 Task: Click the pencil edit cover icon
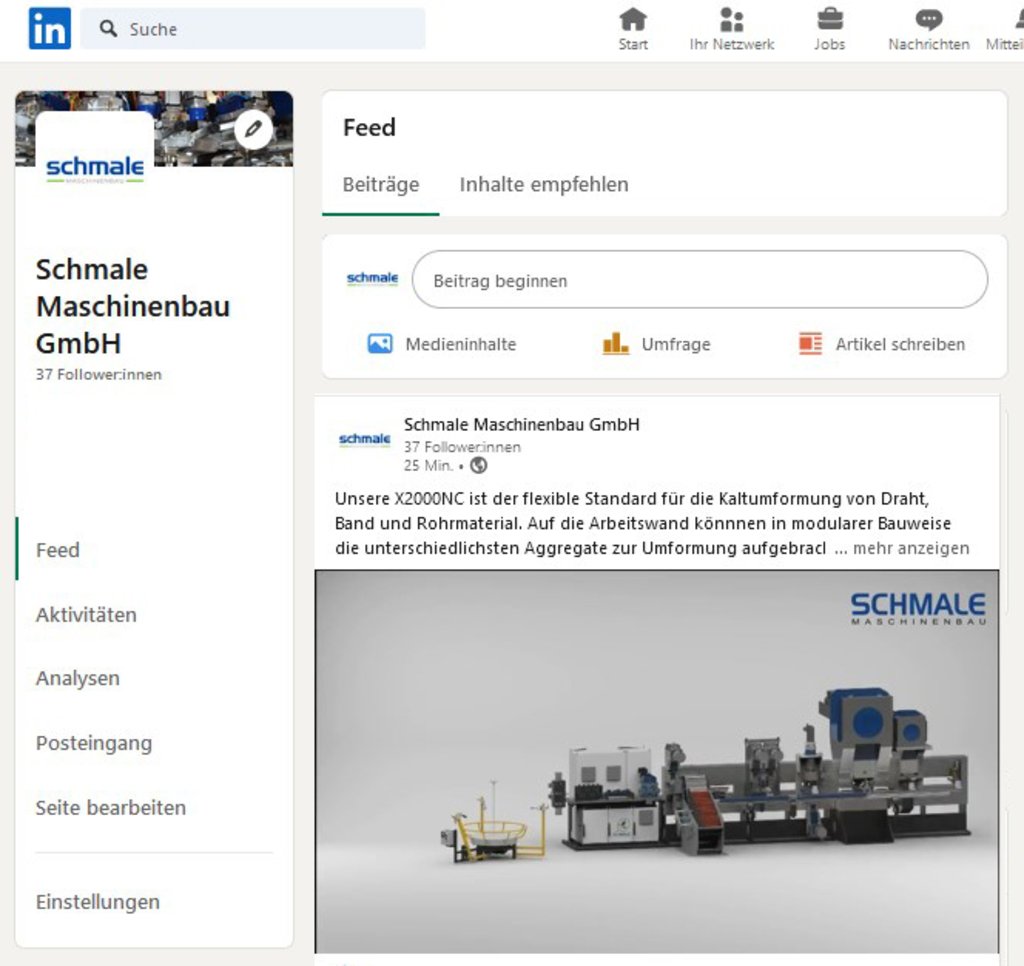(253, 129)
